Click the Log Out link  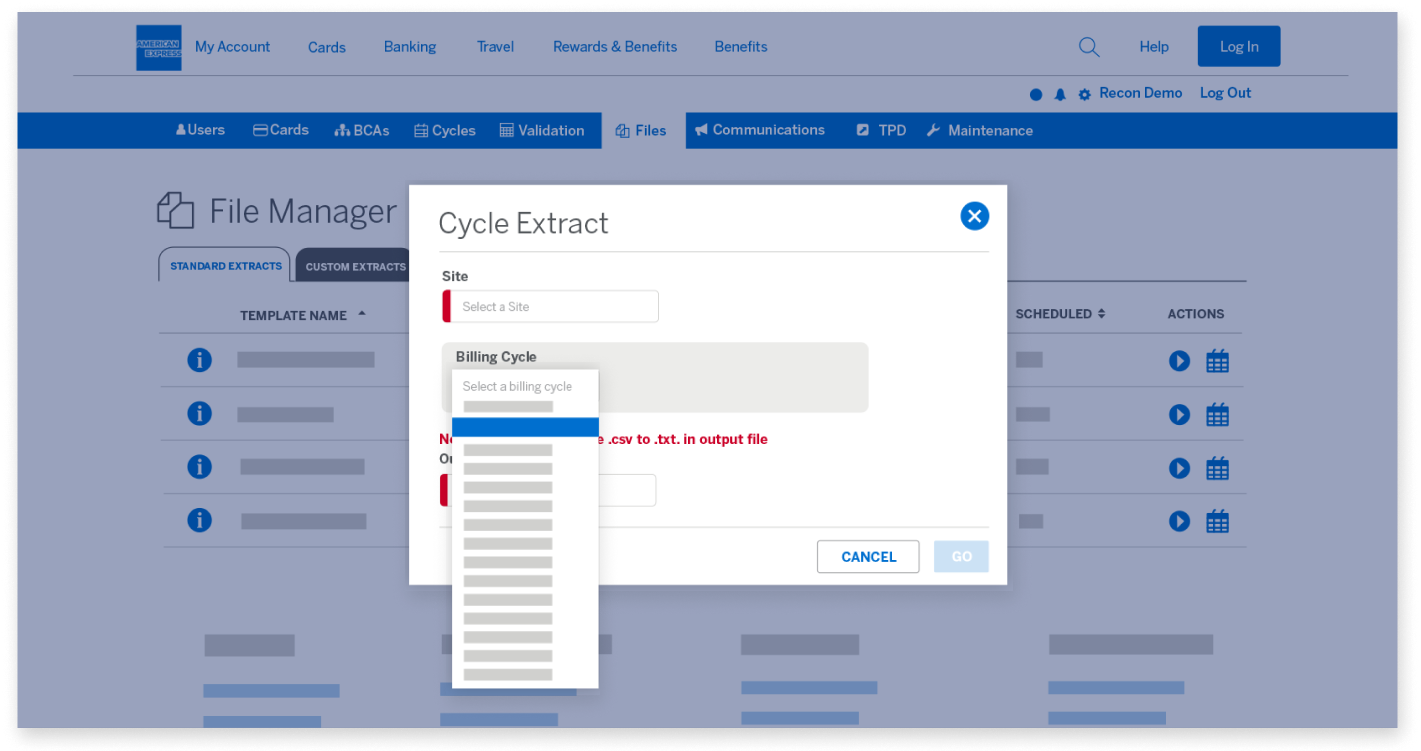pos(1225,93)
